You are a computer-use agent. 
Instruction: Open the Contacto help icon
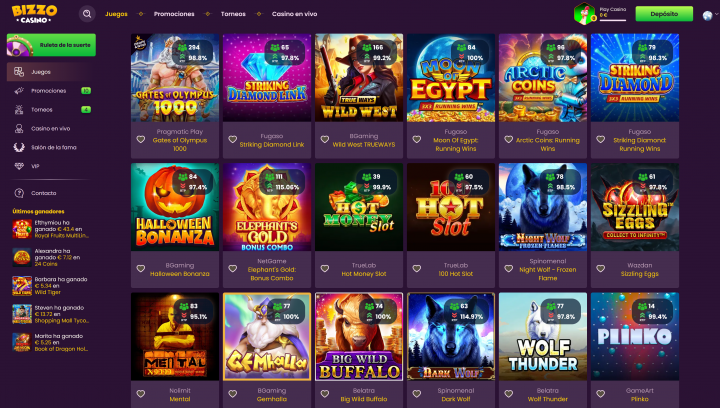[x=19, y=193]
